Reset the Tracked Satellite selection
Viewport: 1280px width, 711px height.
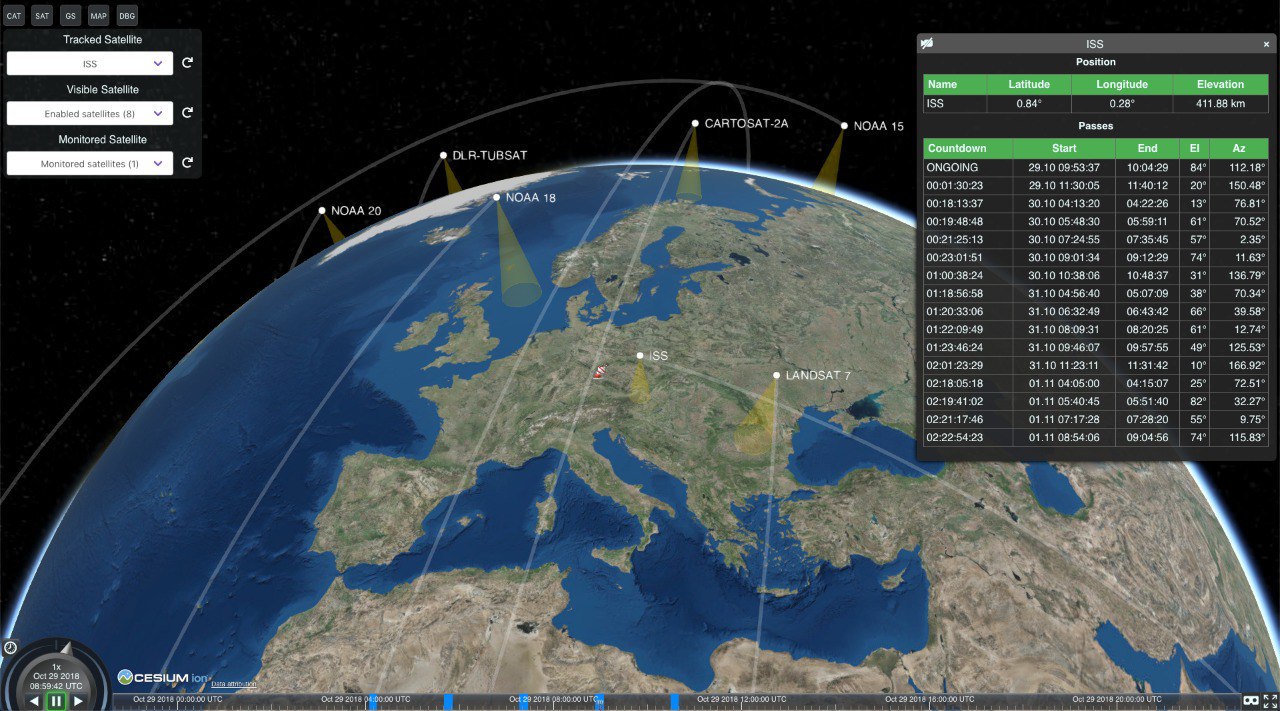[x=187, y=64]
